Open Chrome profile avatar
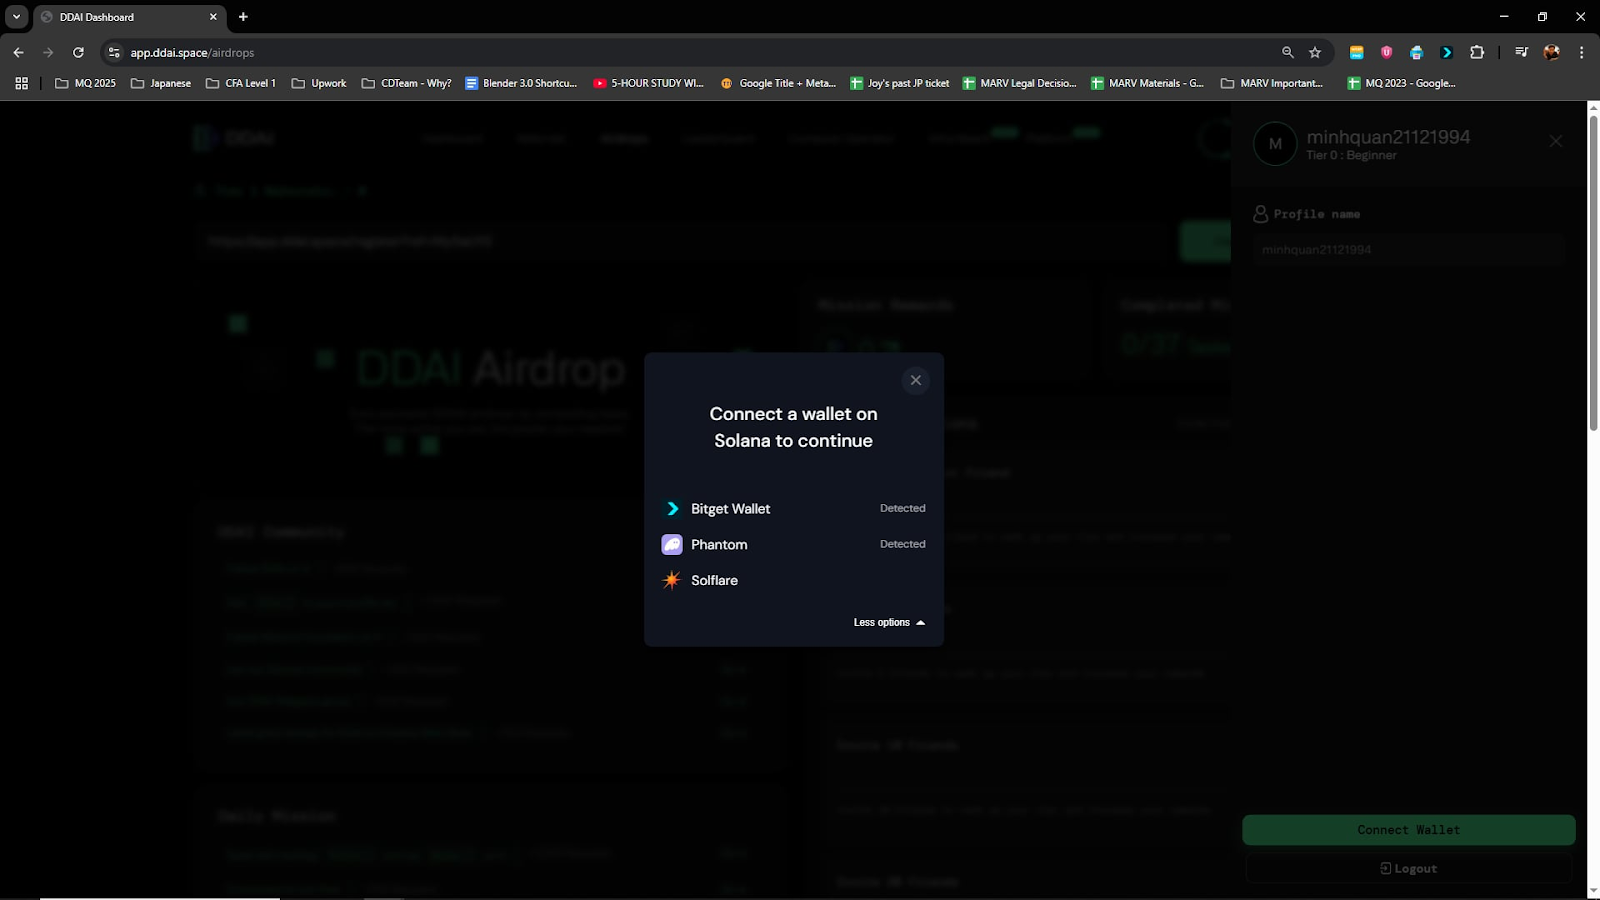 click(x=1551, y=52)
